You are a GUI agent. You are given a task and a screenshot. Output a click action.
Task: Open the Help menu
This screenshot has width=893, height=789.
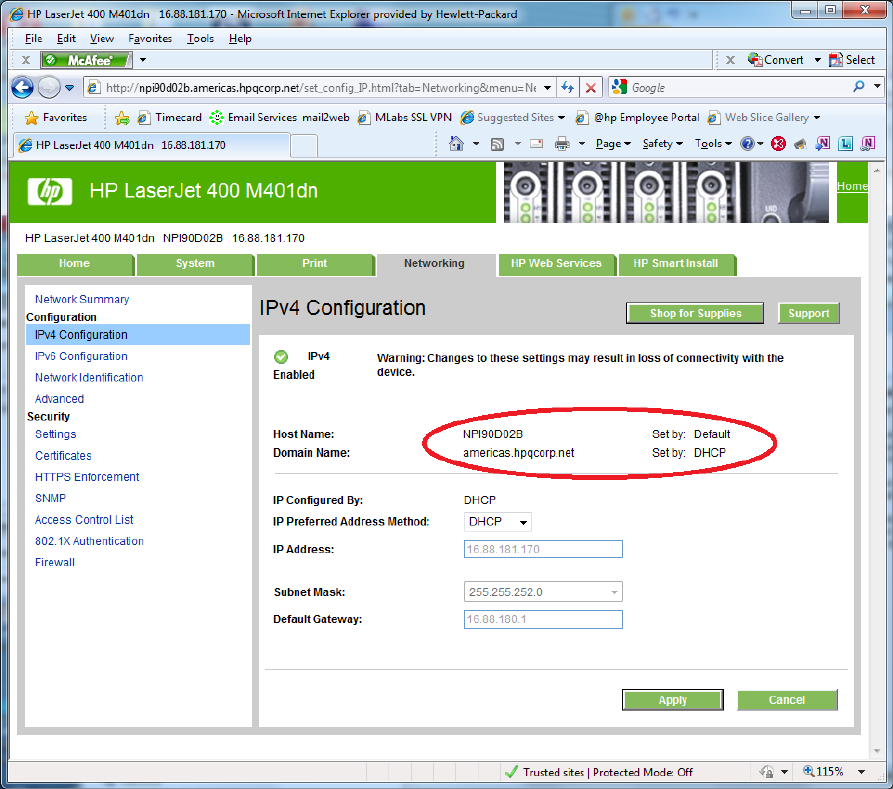click(x=240, y=38)
